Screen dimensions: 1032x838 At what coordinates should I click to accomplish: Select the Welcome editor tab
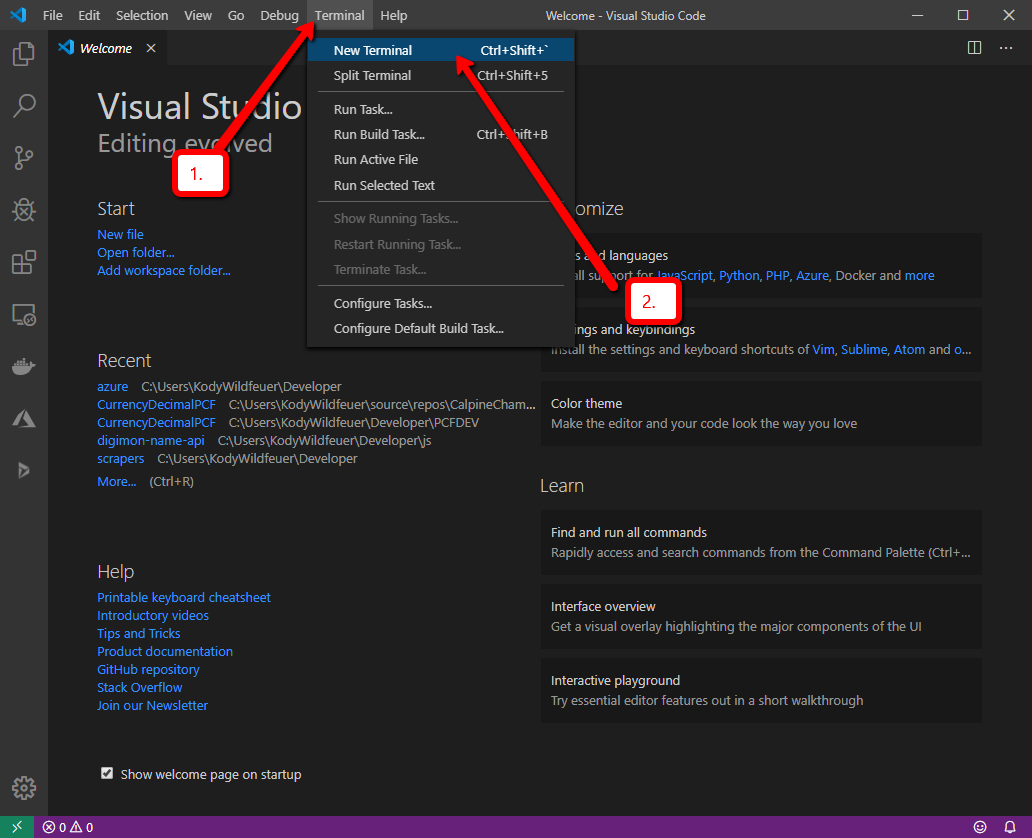(x=107, y=48)
